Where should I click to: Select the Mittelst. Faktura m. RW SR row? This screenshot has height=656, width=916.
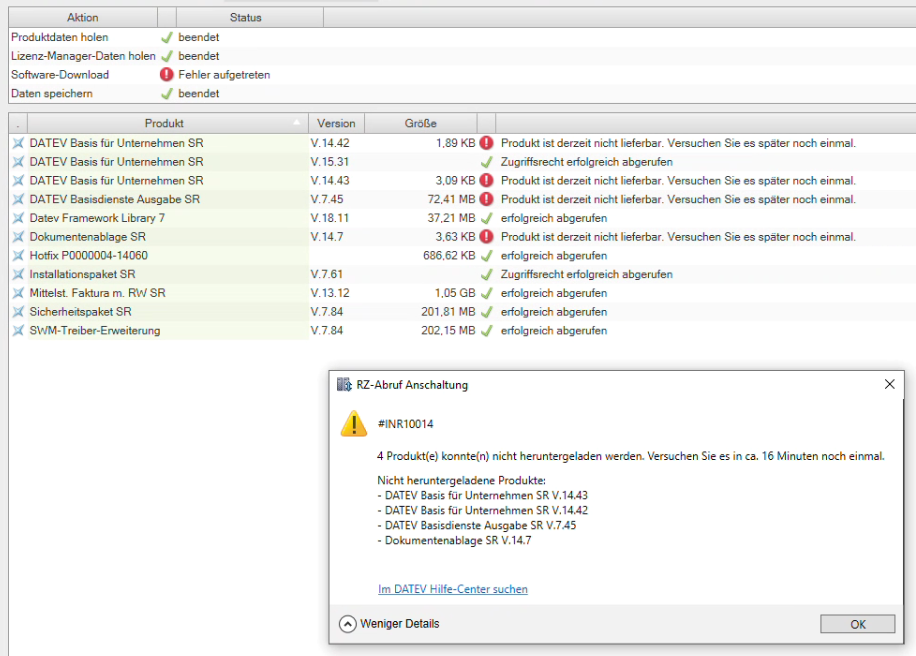[98, 293]
